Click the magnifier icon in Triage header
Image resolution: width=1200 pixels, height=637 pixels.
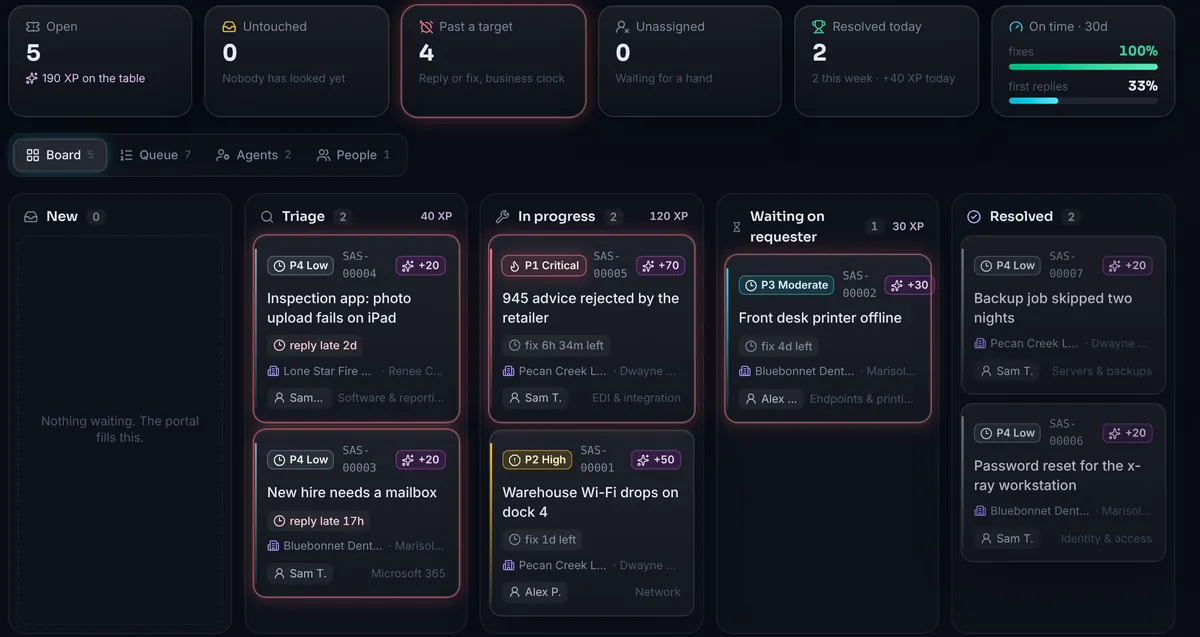[267, 217]
